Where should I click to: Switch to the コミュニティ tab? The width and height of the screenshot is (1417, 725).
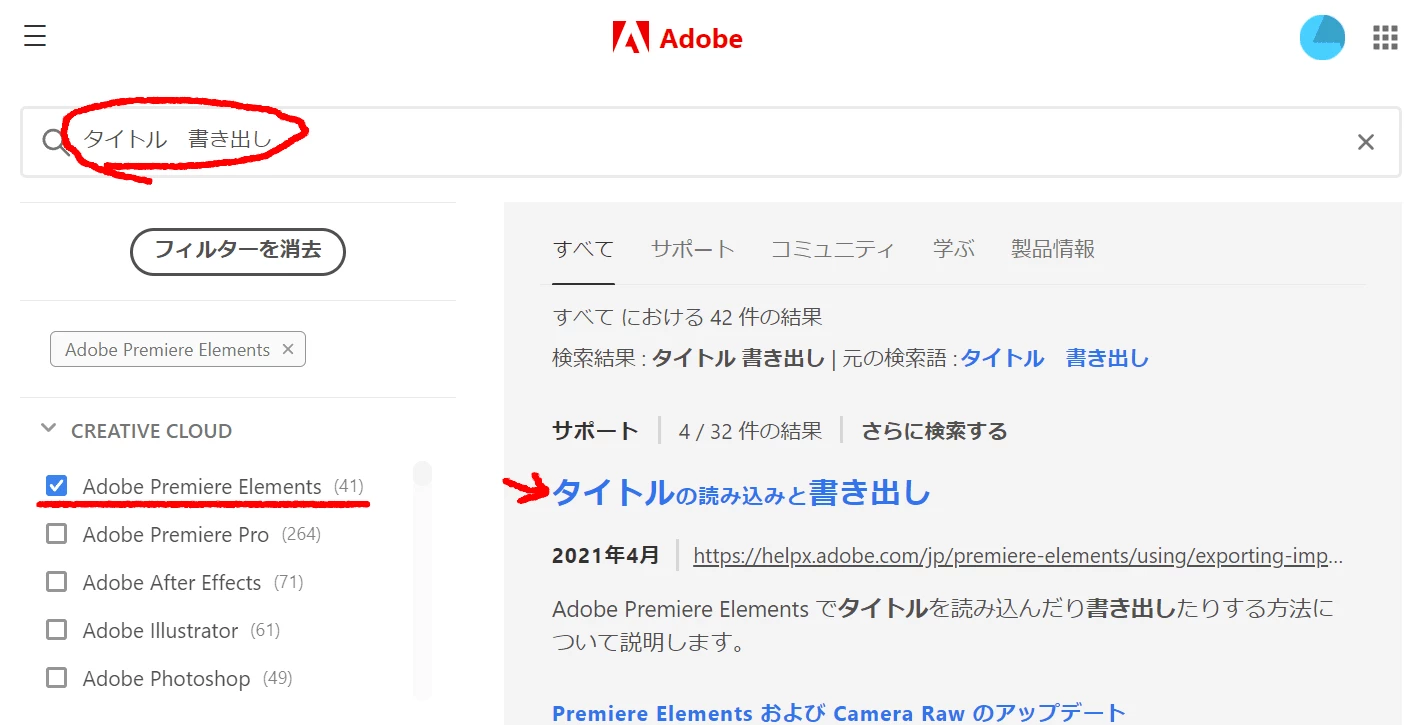click(832, 249)
